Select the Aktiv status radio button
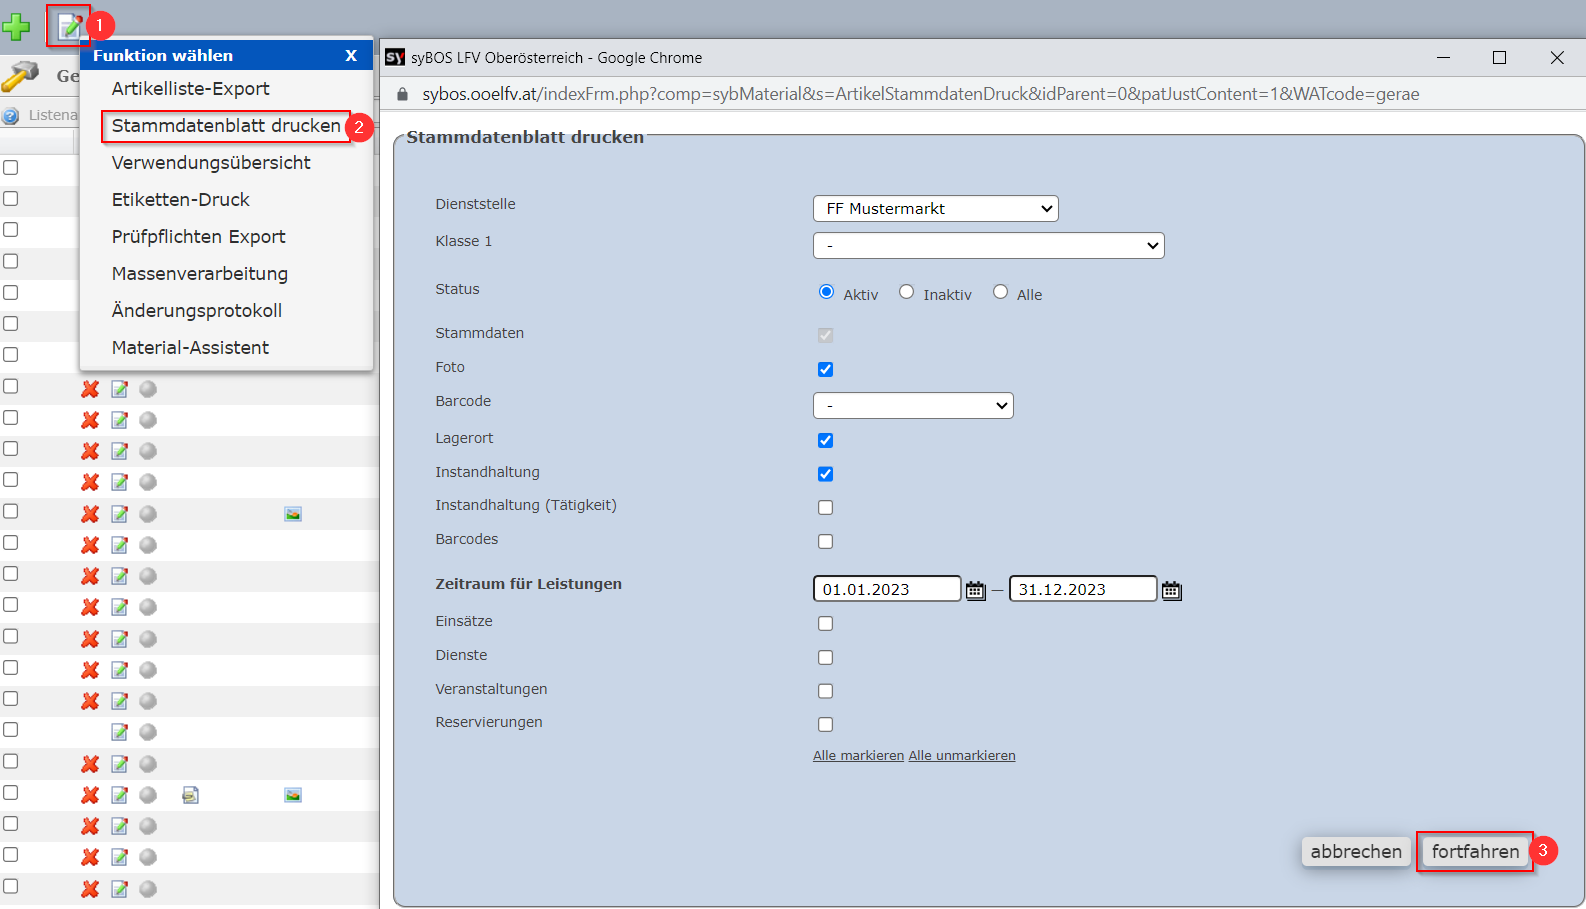This screenshot has width=1586, height=909. tap(826, 292)
